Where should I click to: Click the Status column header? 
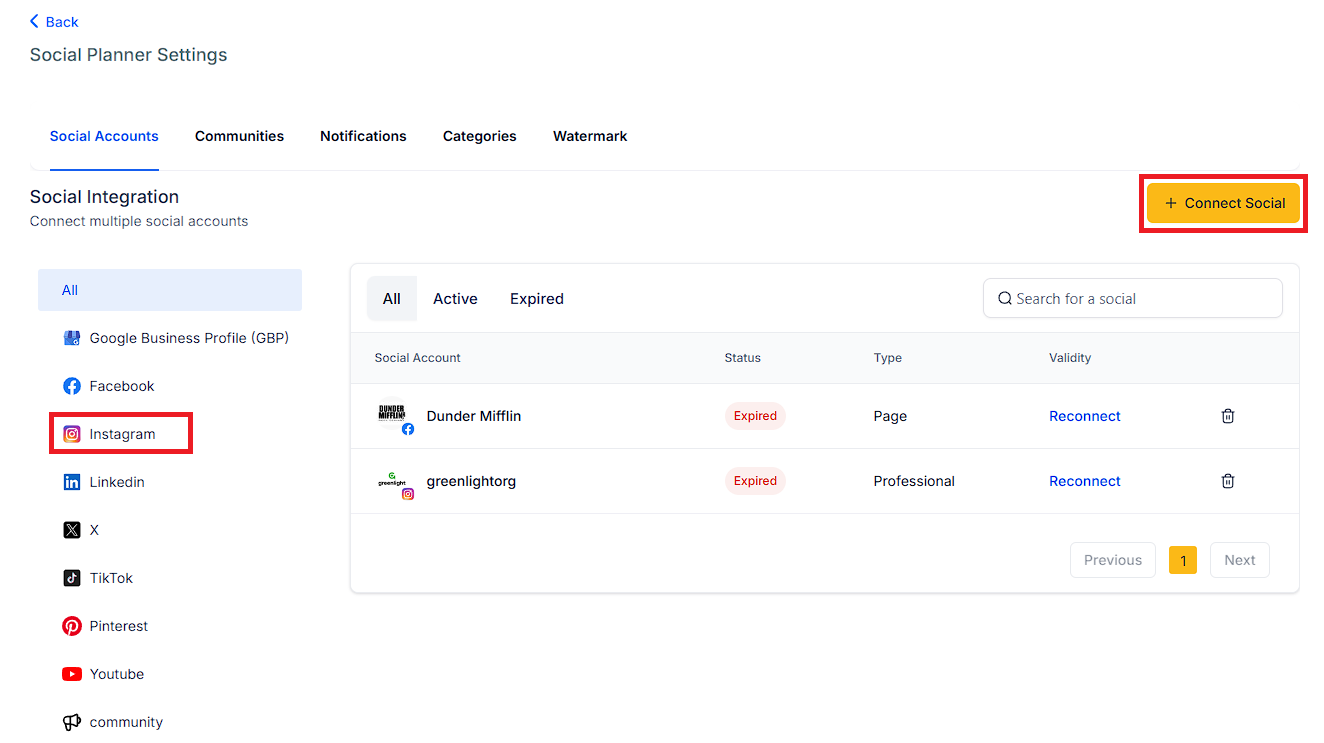click(743, 358)
